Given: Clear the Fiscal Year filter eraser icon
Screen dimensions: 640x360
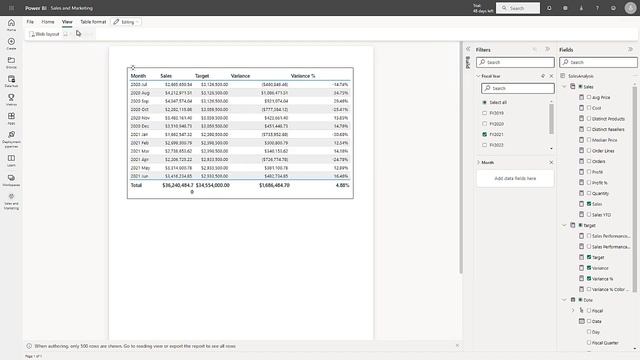Looking at the screenshot, I should tap(543, 76).
